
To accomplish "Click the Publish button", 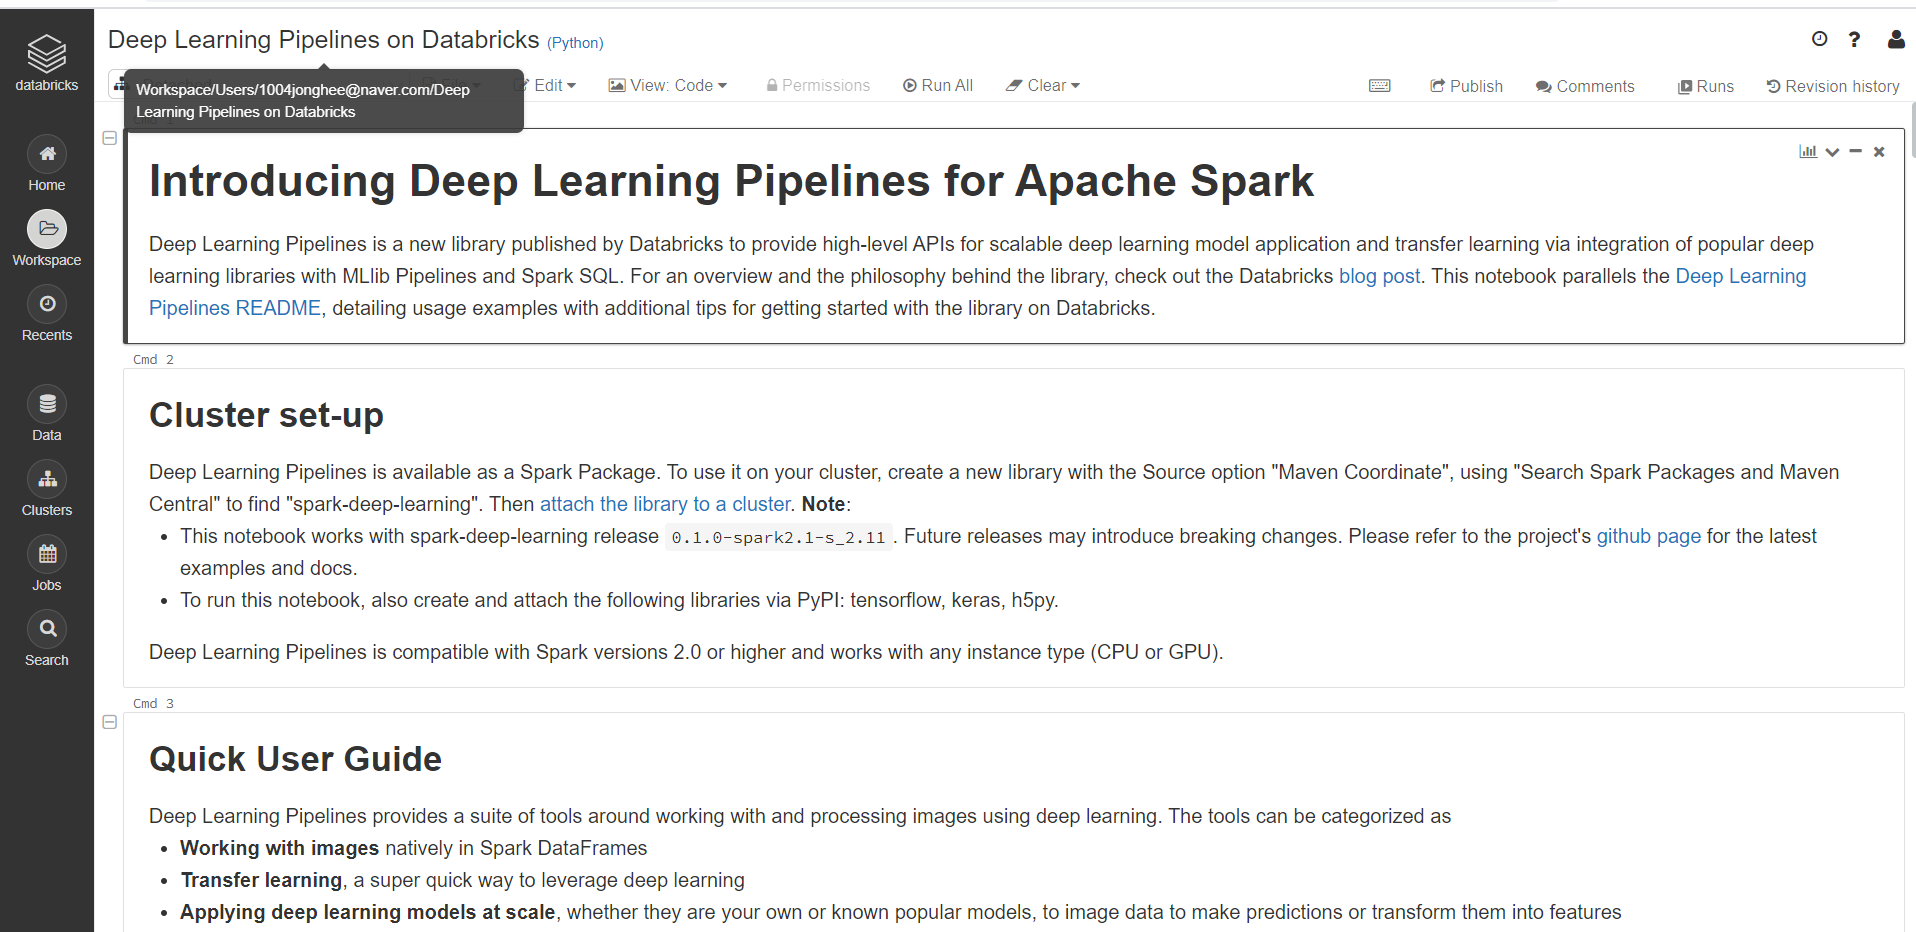I will click(1466, 86).
